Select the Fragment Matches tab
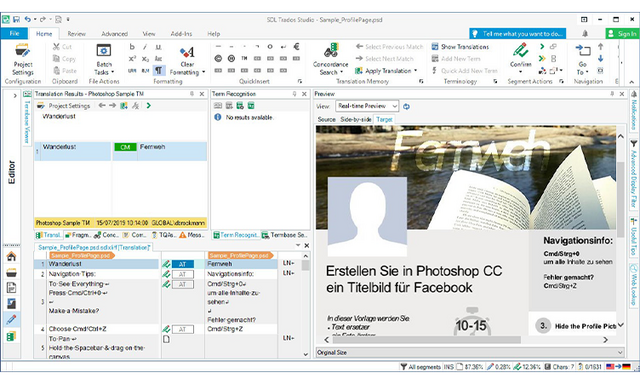The image size is (640, 384). [78, 235]
